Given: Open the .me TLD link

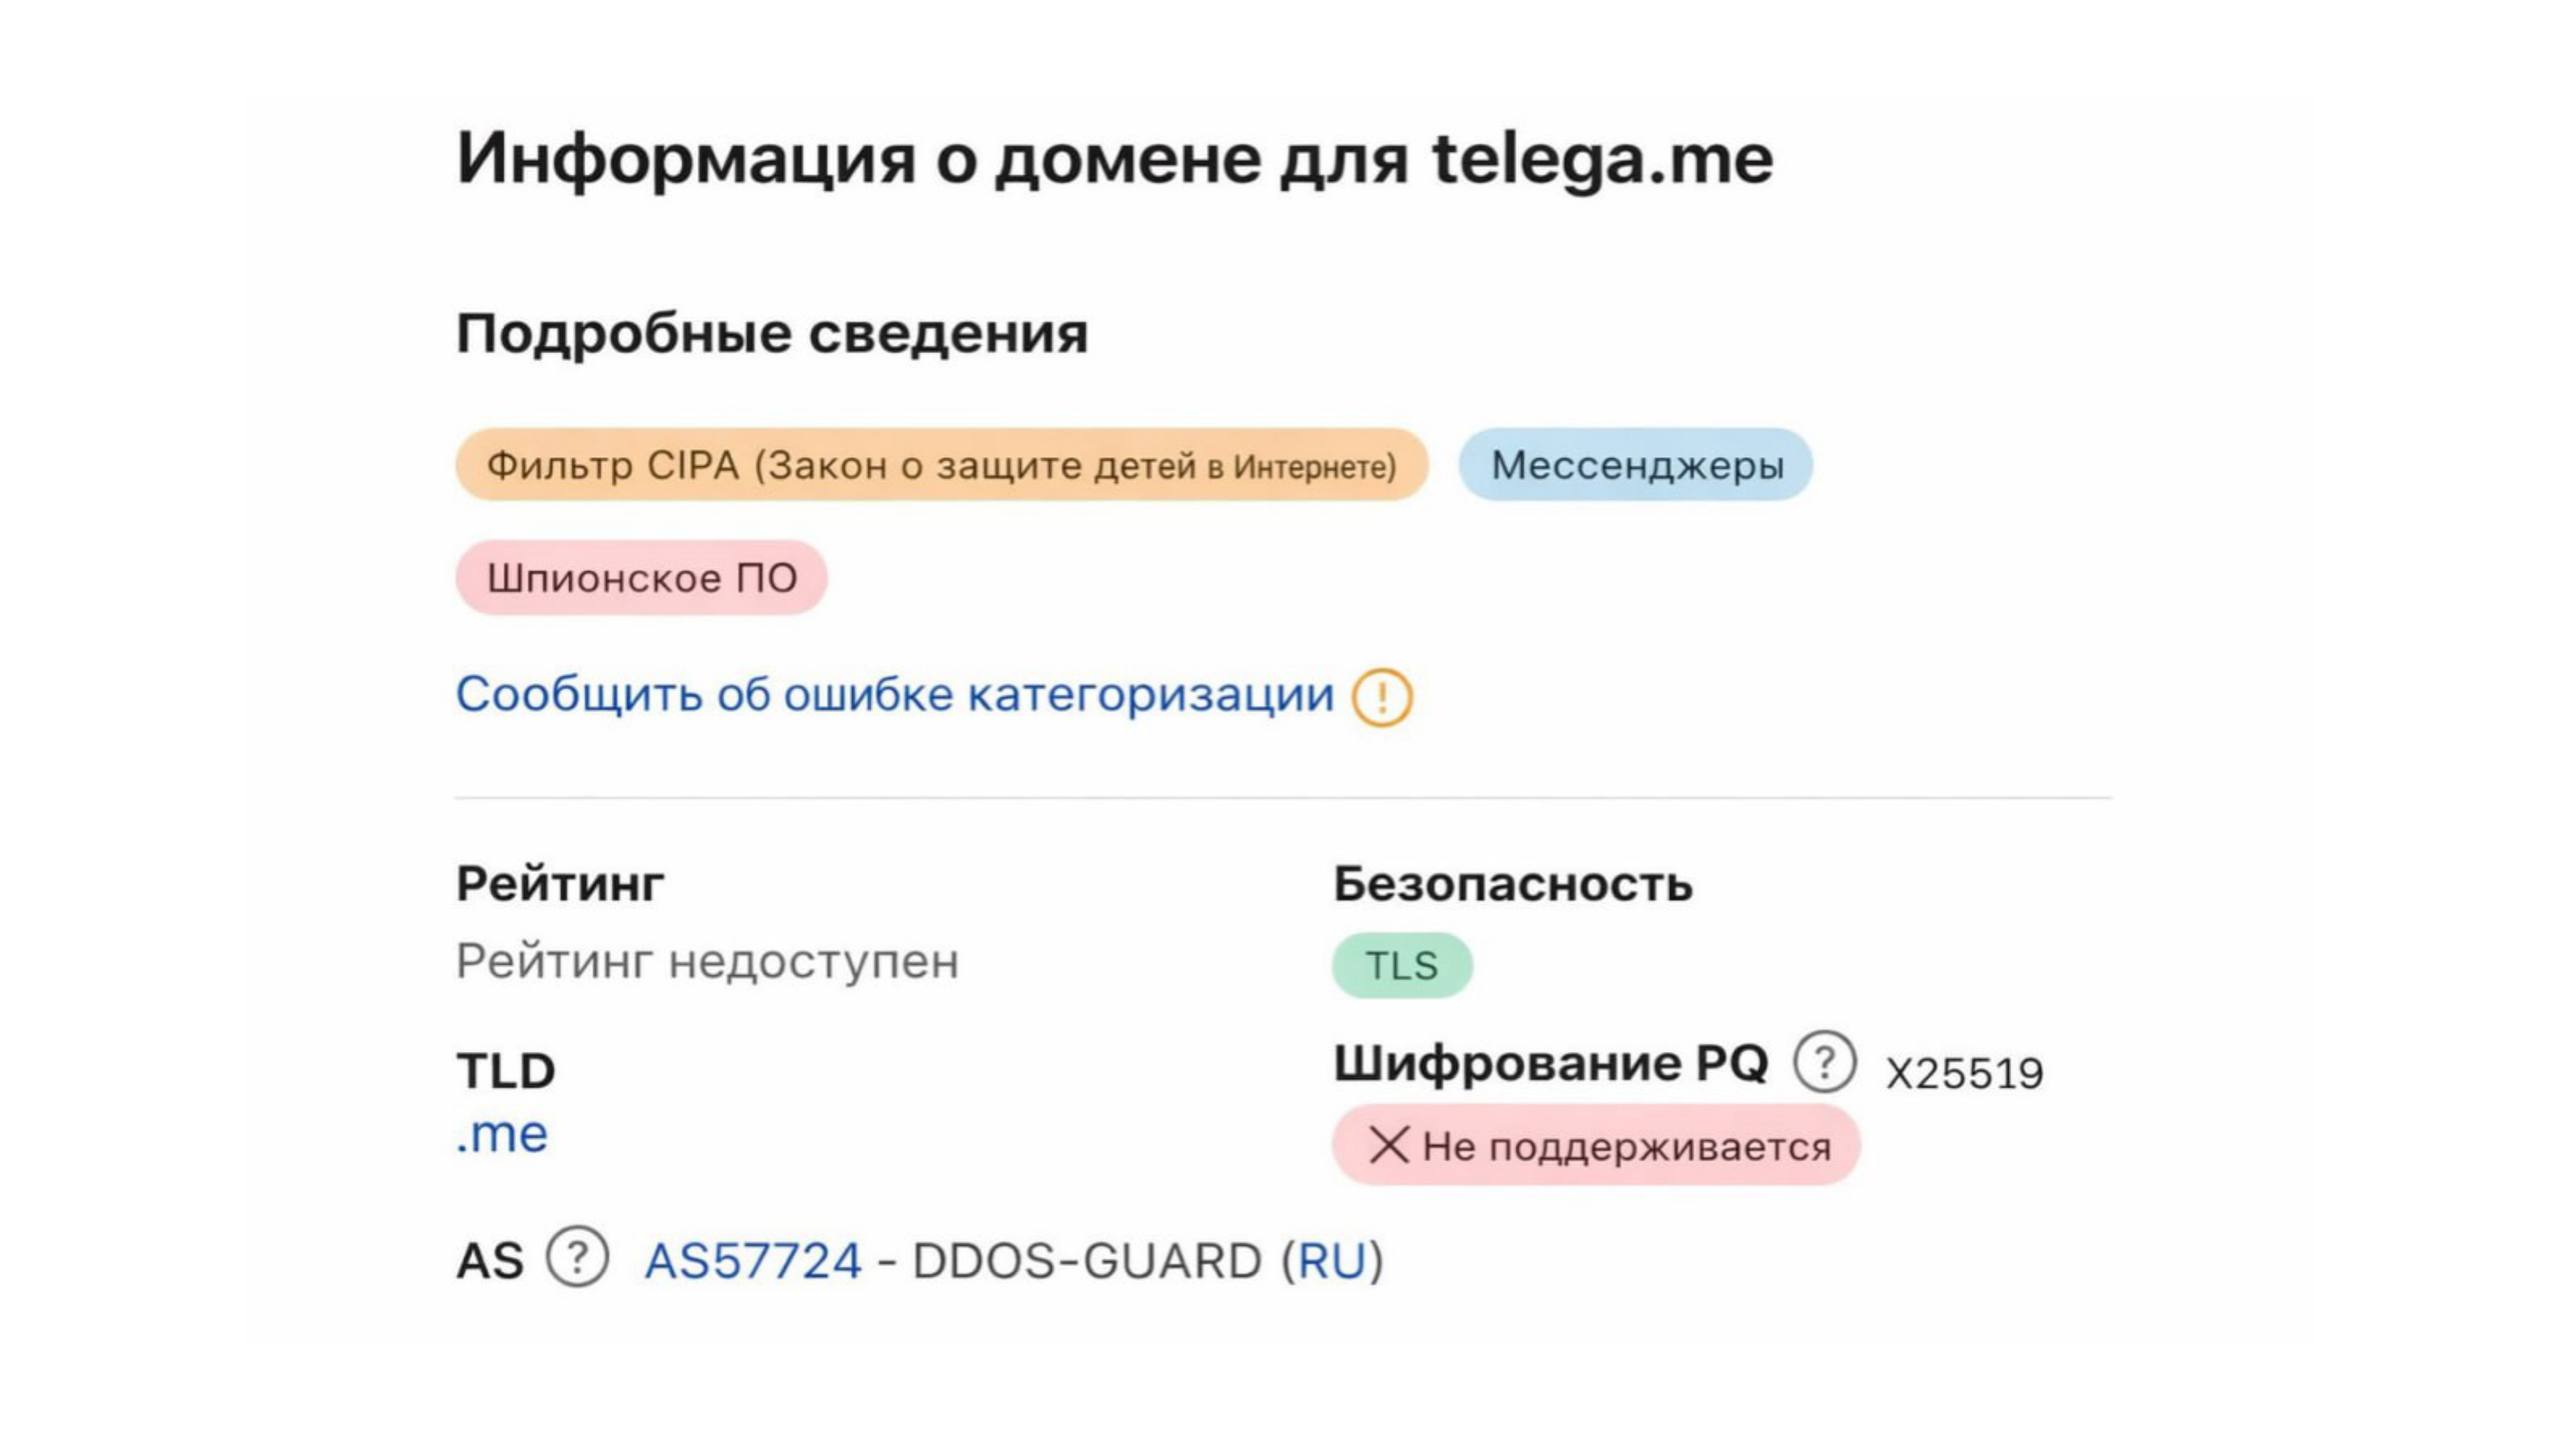Looking at the screenshot, I should (502, 1134).
